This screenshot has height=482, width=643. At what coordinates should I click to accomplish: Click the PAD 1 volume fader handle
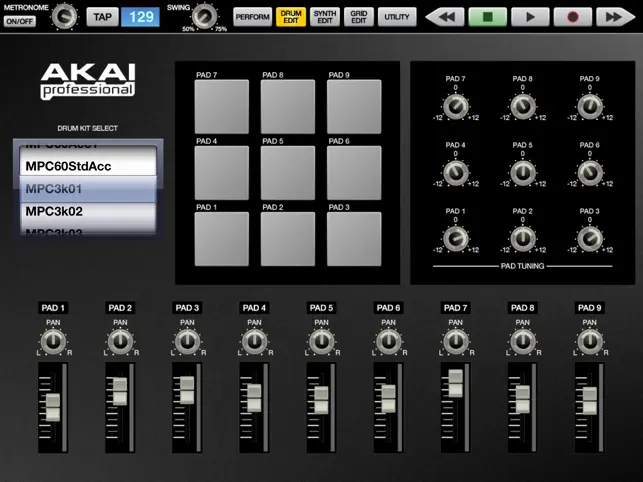(53, 407)
